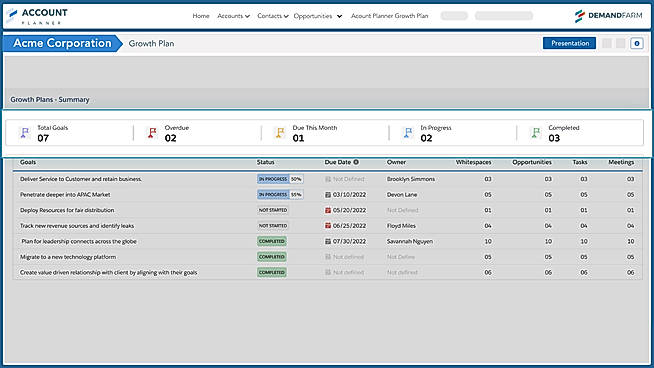Click the Meetings column header
This screenshot has height=368, width=654.
click(621, 162)
